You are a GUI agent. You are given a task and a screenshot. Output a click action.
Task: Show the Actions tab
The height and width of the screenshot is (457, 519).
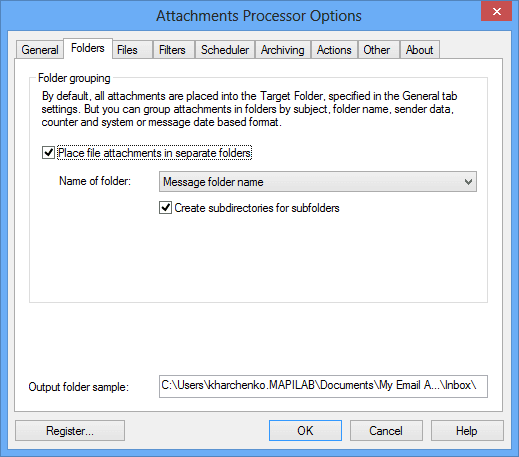click(334, 50)
